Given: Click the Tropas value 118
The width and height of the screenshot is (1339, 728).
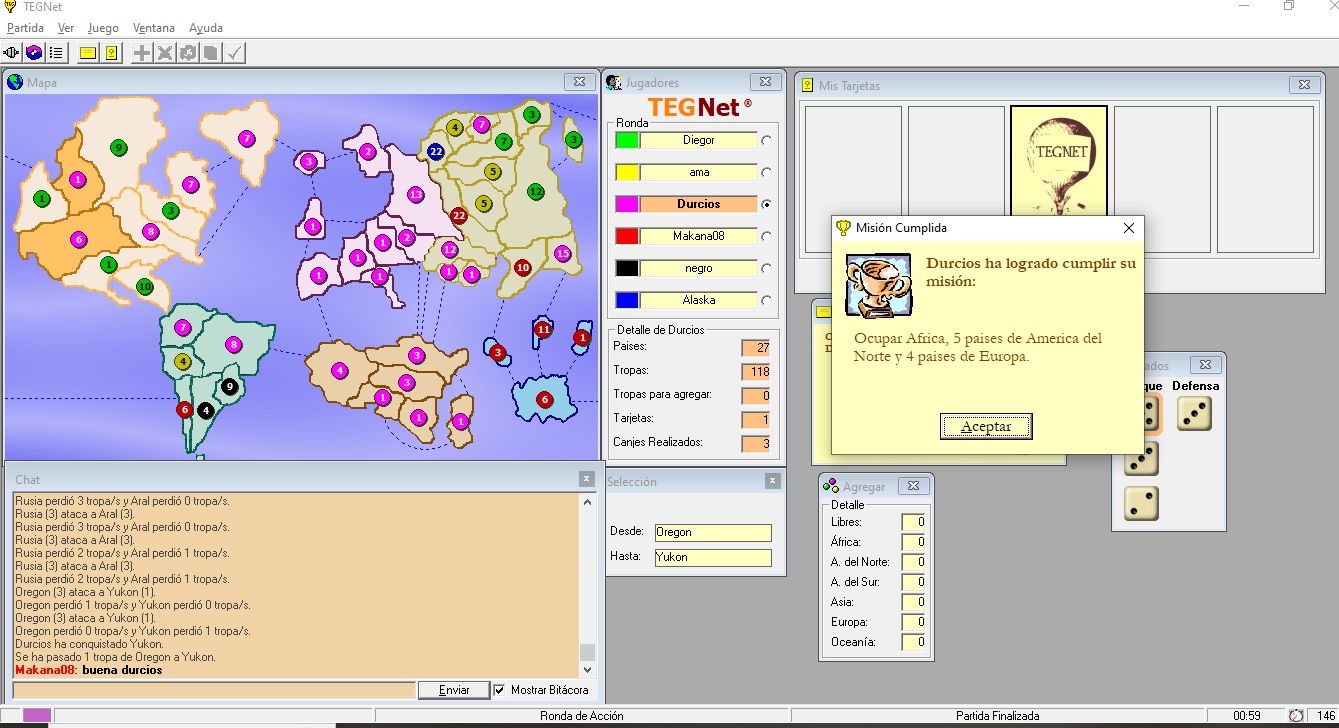Looking at the screenshot, I should [755, 372].
